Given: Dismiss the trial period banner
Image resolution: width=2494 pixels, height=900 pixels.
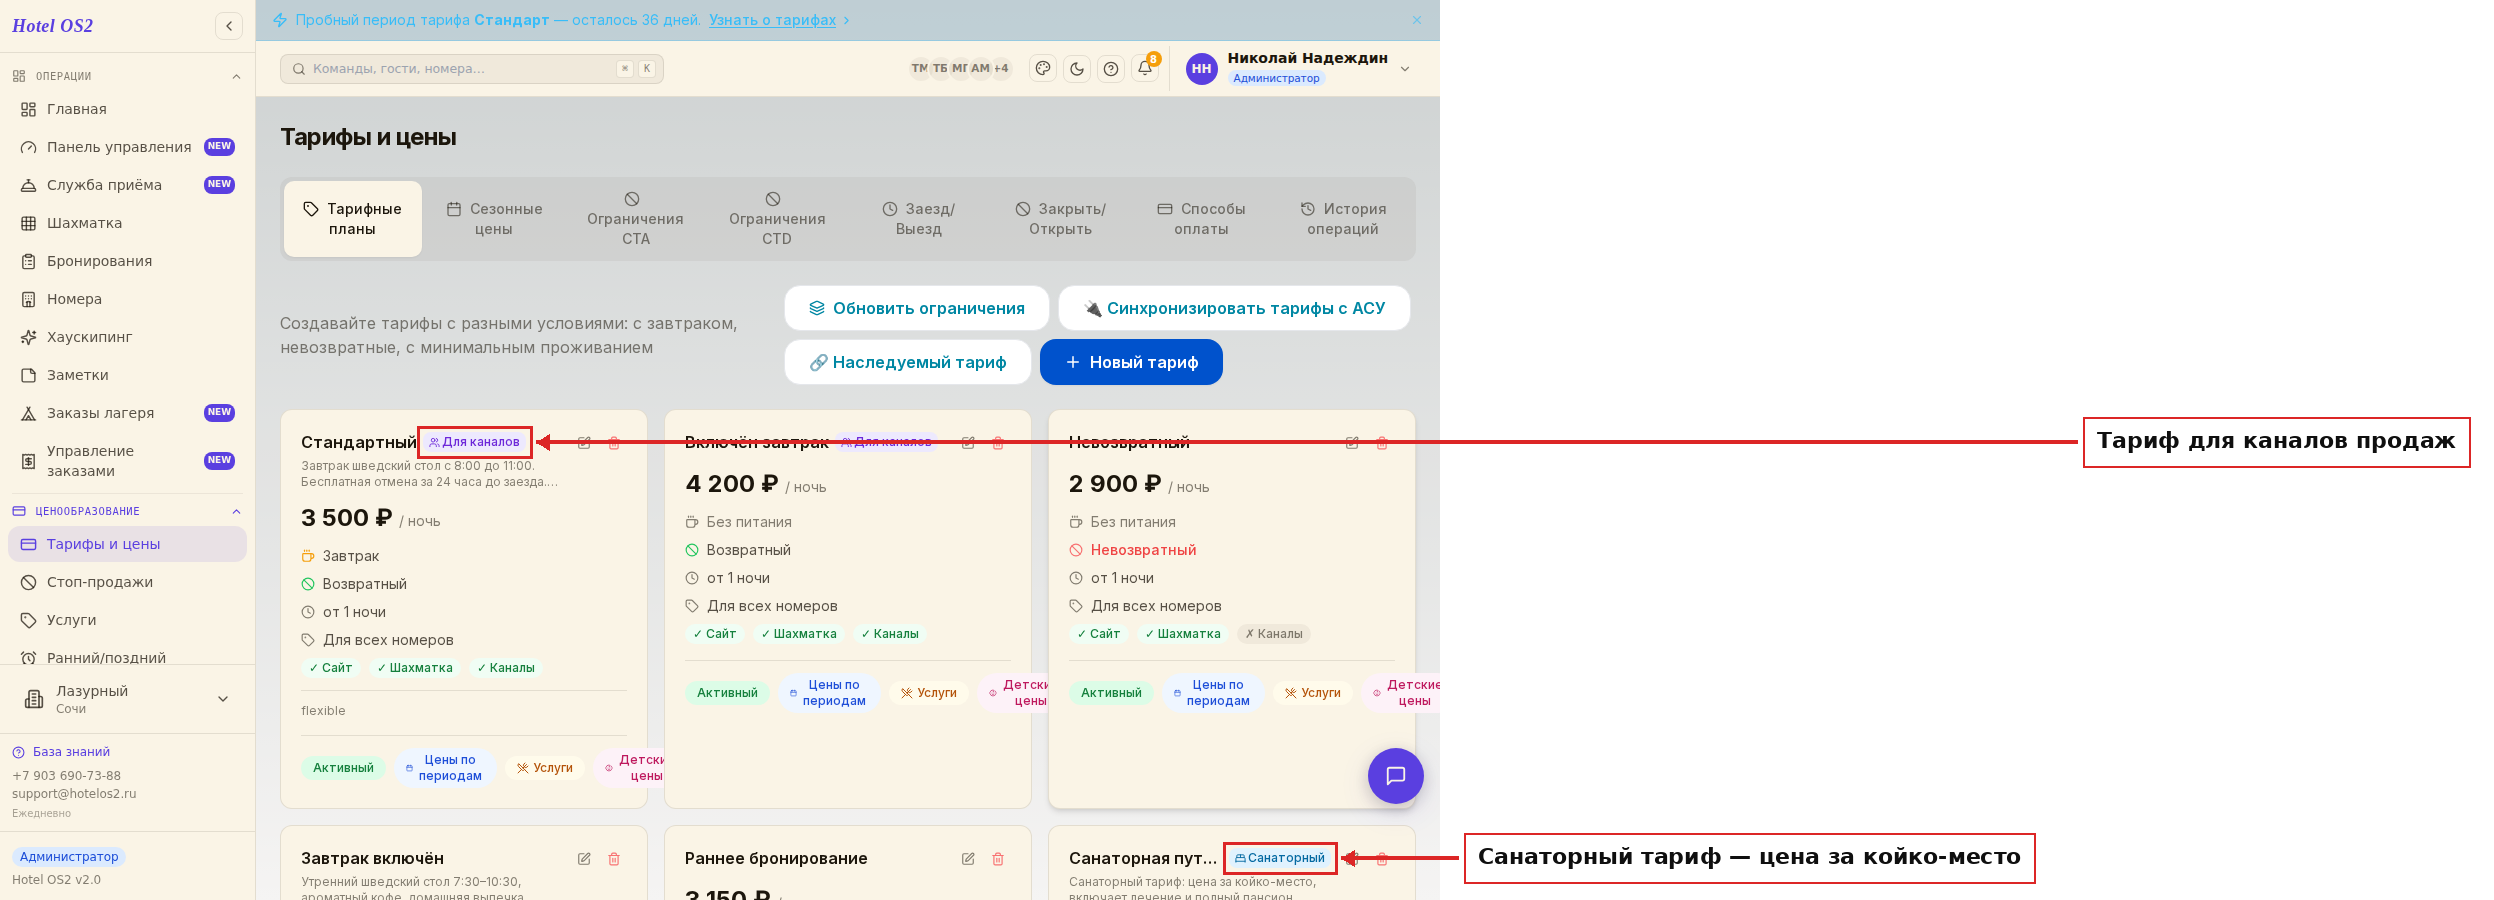Looking at the screenshot, I should click(1416, 20).
